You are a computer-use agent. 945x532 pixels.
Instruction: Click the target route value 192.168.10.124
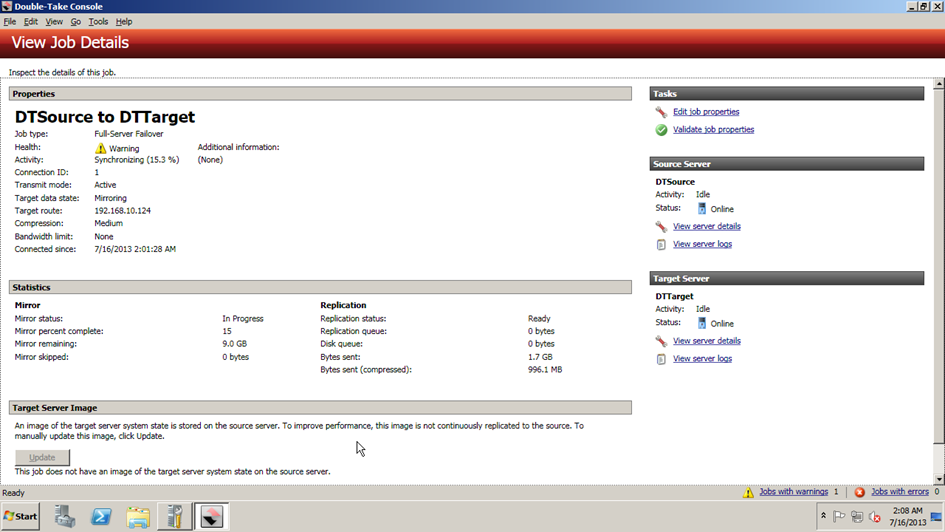(122, 211)
